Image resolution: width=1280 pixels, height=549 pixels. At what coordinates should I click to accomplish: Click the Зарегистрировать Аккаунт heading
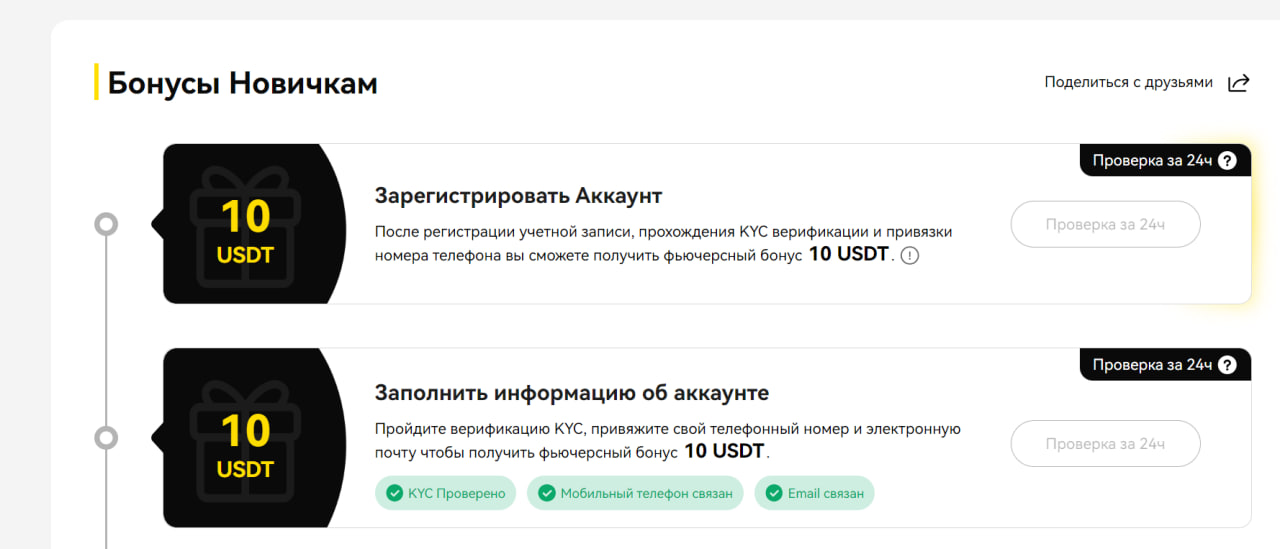pyautogui.click(x=518, y=195)
